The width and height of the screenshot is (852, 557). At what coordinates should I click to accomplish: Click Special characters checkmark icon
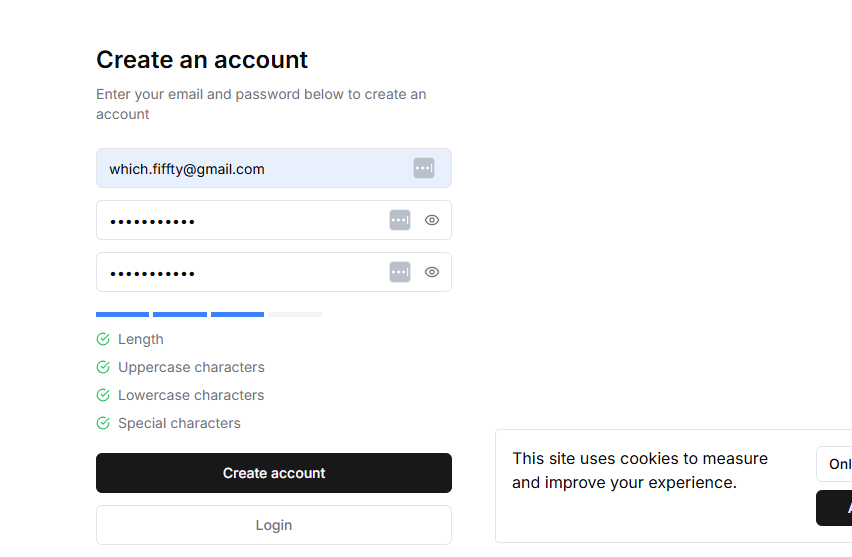click(x=103, y=423)
